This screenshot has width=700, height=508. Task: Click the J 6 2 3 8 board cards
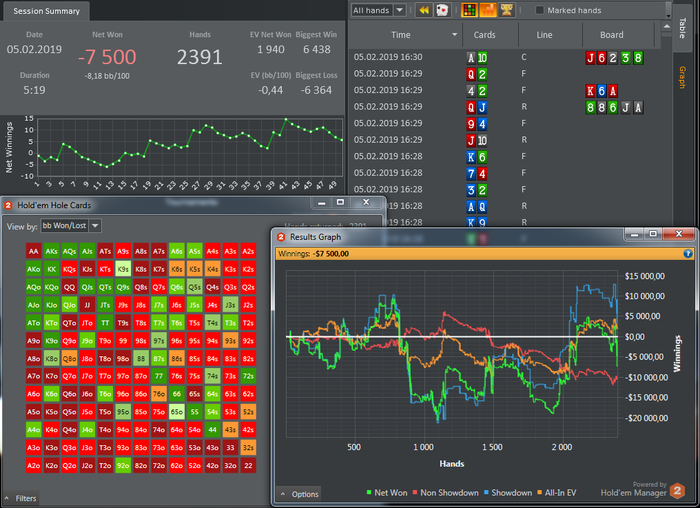(614, 58)
